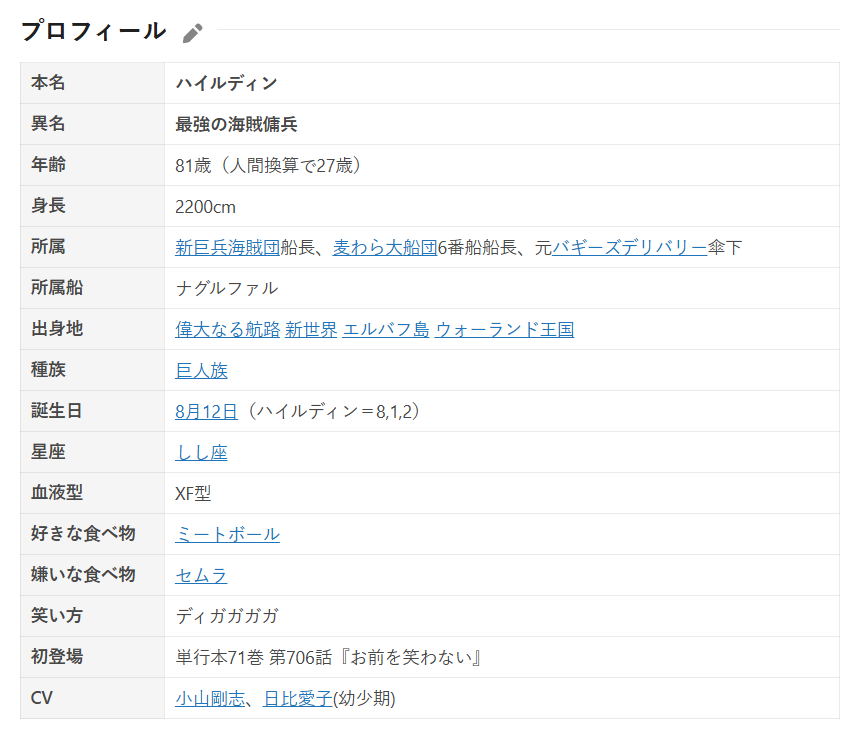The height and width of the screenshot is (733, 851).
Task: Follow the 新世界 link
Action: (311, 329)
